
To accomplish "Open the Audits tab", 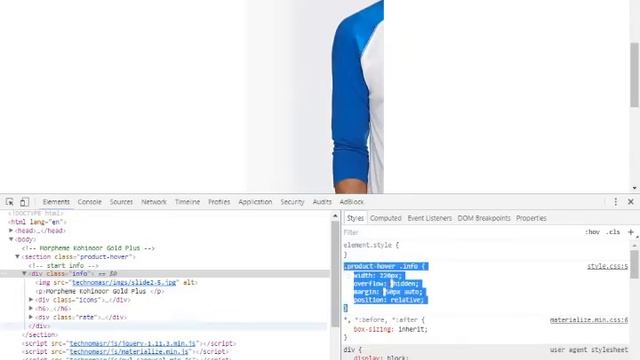I will coord(322,202).
